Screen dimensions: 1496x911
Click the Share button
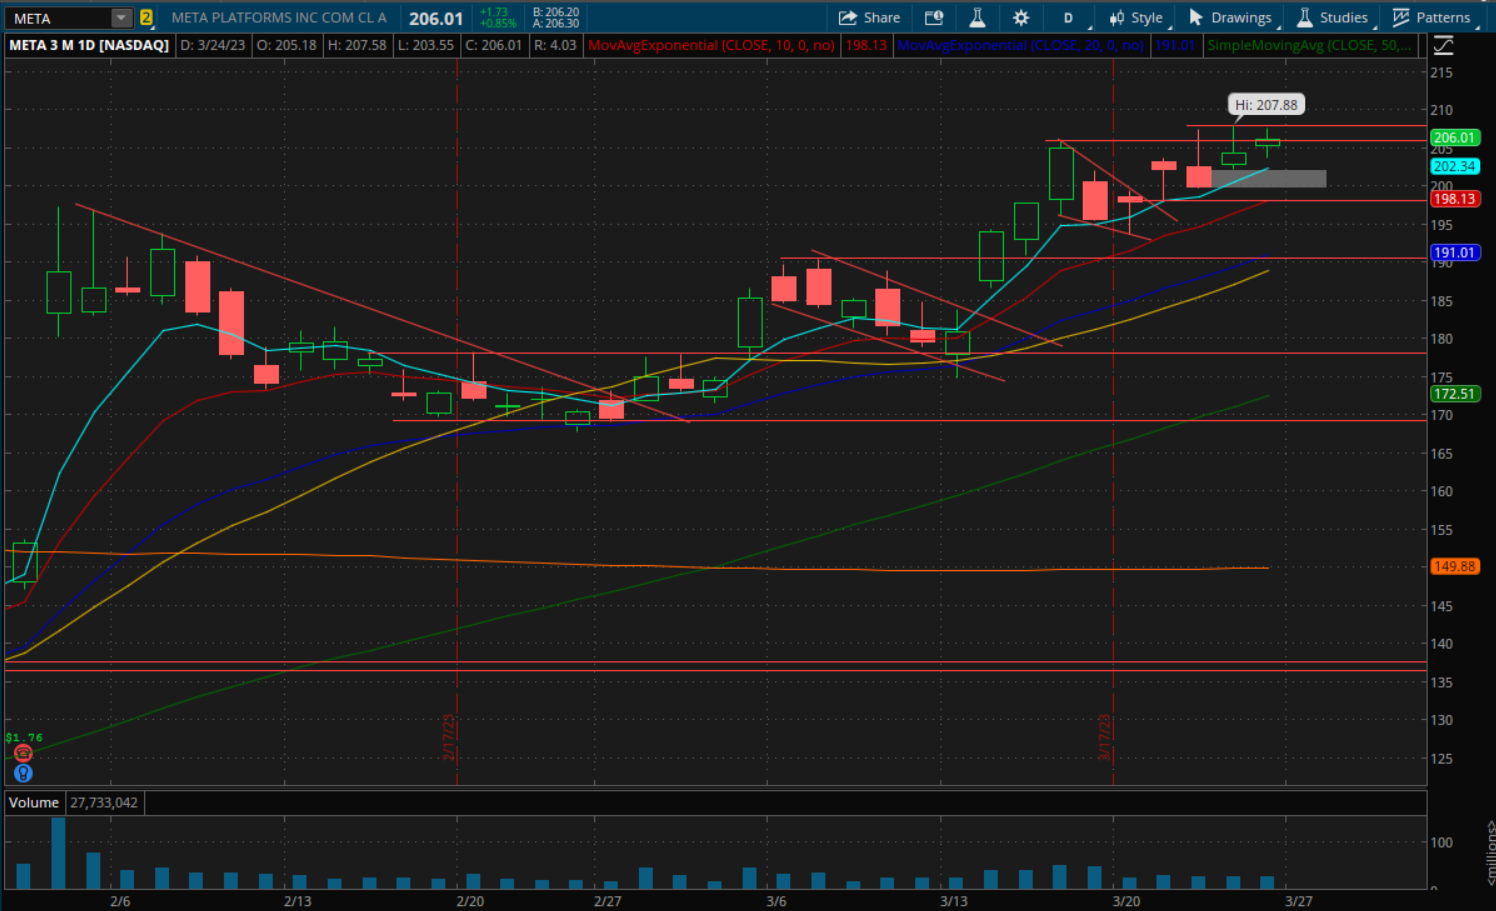[869, 17]
